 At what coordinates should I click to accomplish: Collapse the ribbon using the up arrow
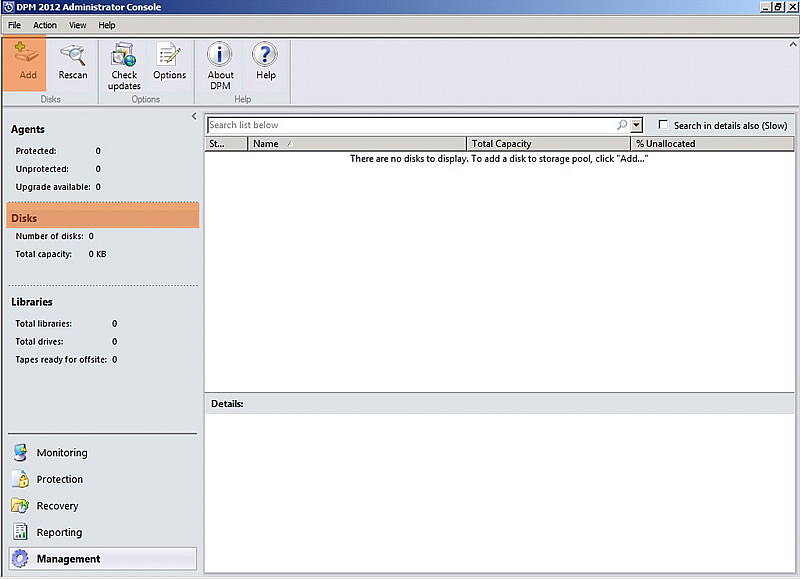click(x=791, y=44)
